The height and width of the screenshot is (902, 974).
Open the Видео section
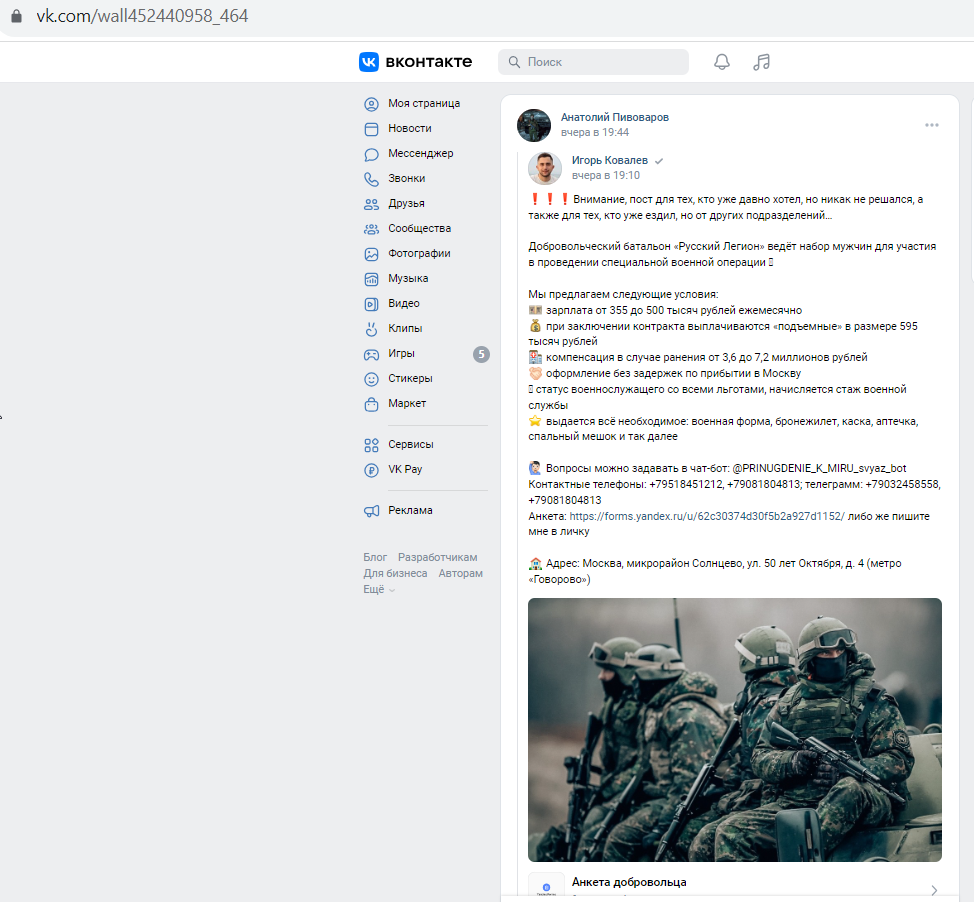tap(404, 303)
